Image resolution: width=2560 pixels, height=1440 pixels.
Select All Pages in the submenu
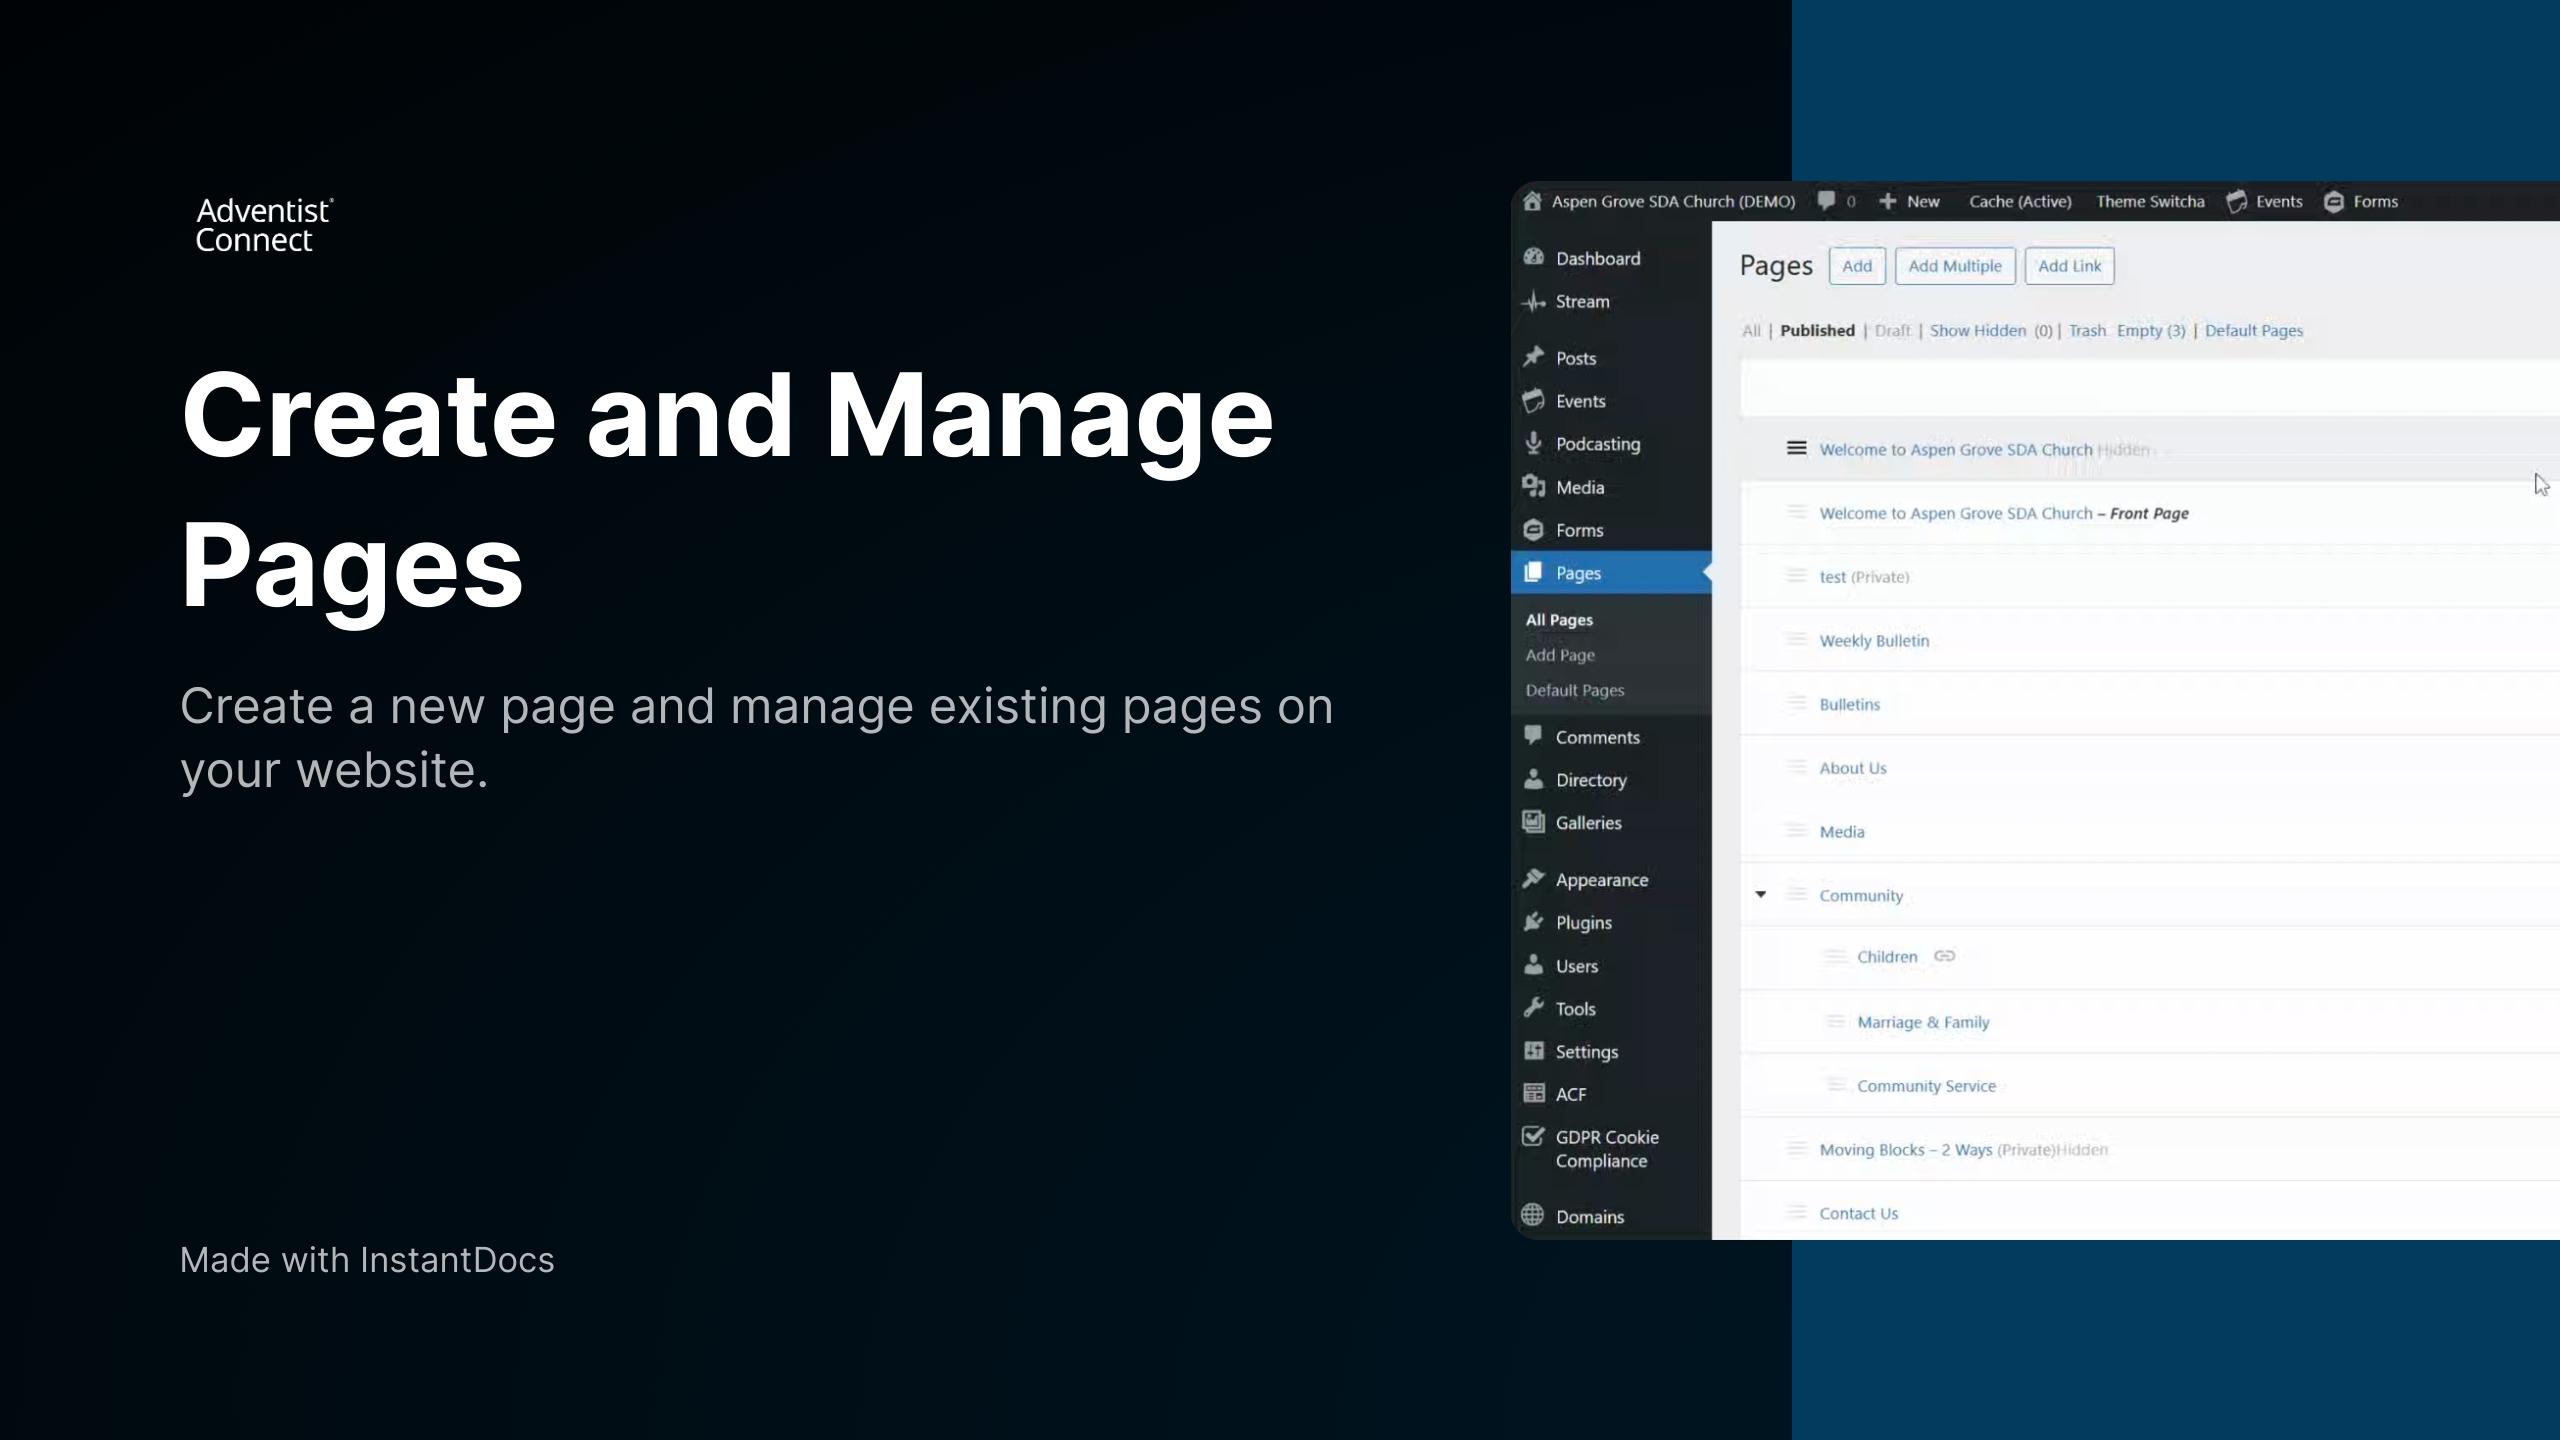coord(1560,619)
